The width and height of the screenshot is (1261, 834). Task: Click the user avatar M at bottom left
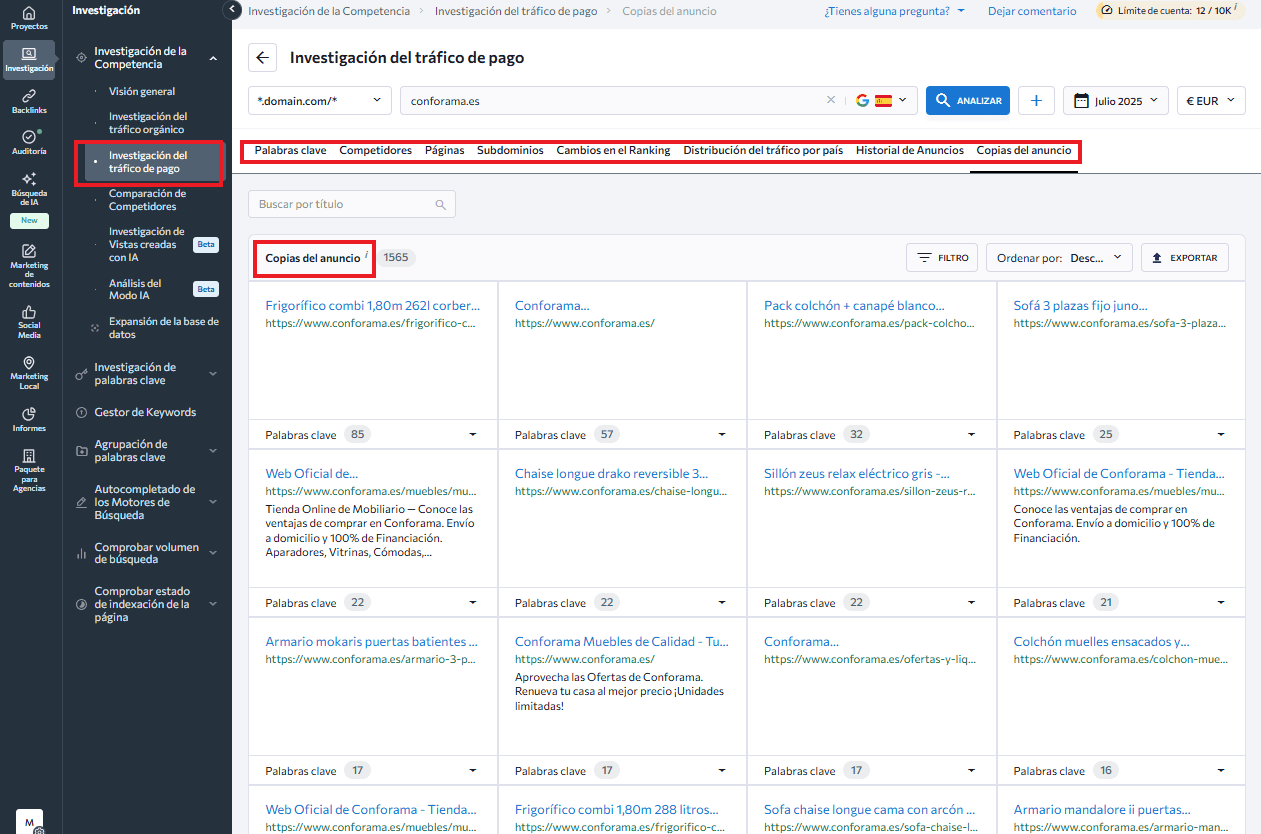(28, 820)
